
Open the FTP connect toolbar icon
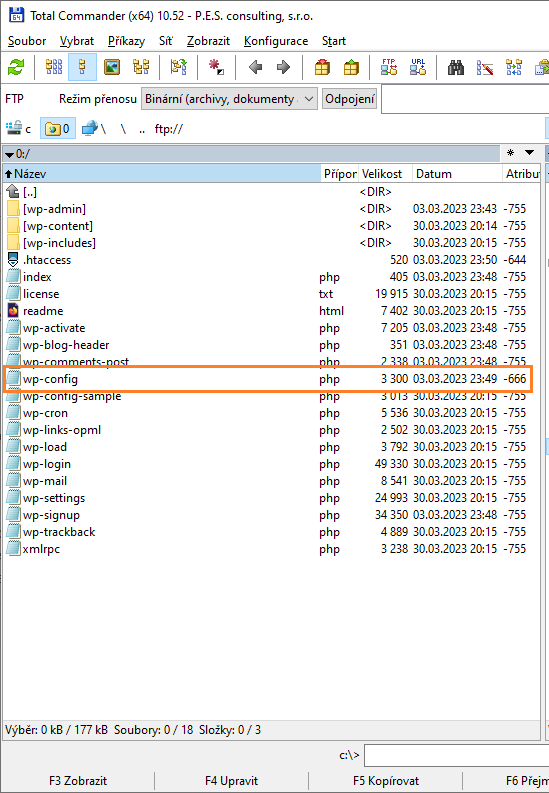coord(389,67)
